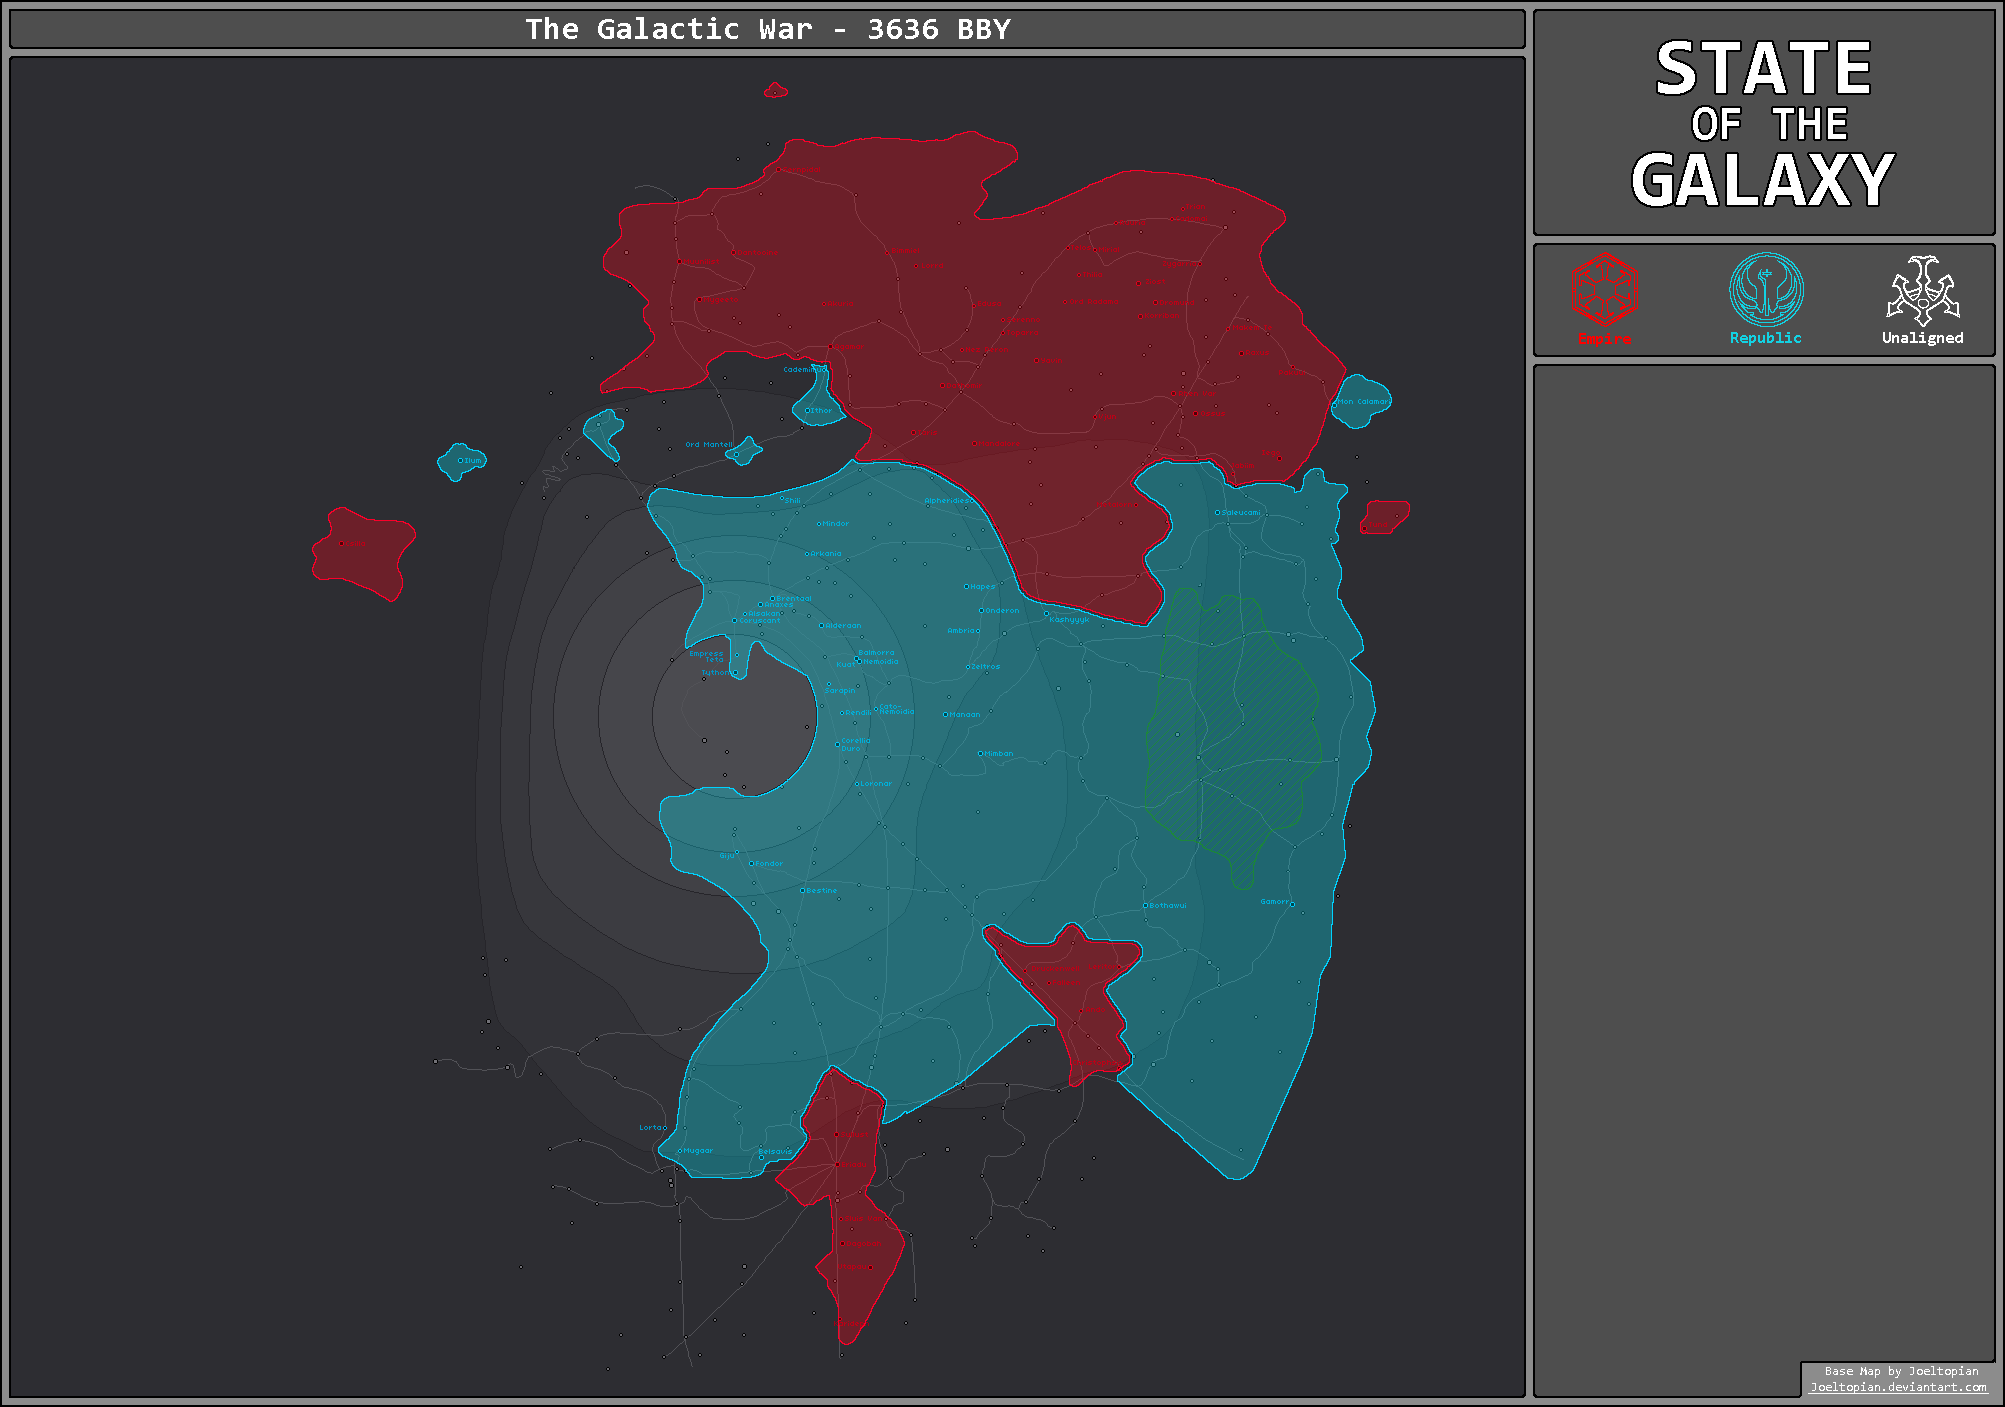The width and height of the screenshot is (2005, 1407).
Task: Click the Saleucami planet marker
Action: pos(1217,513)
